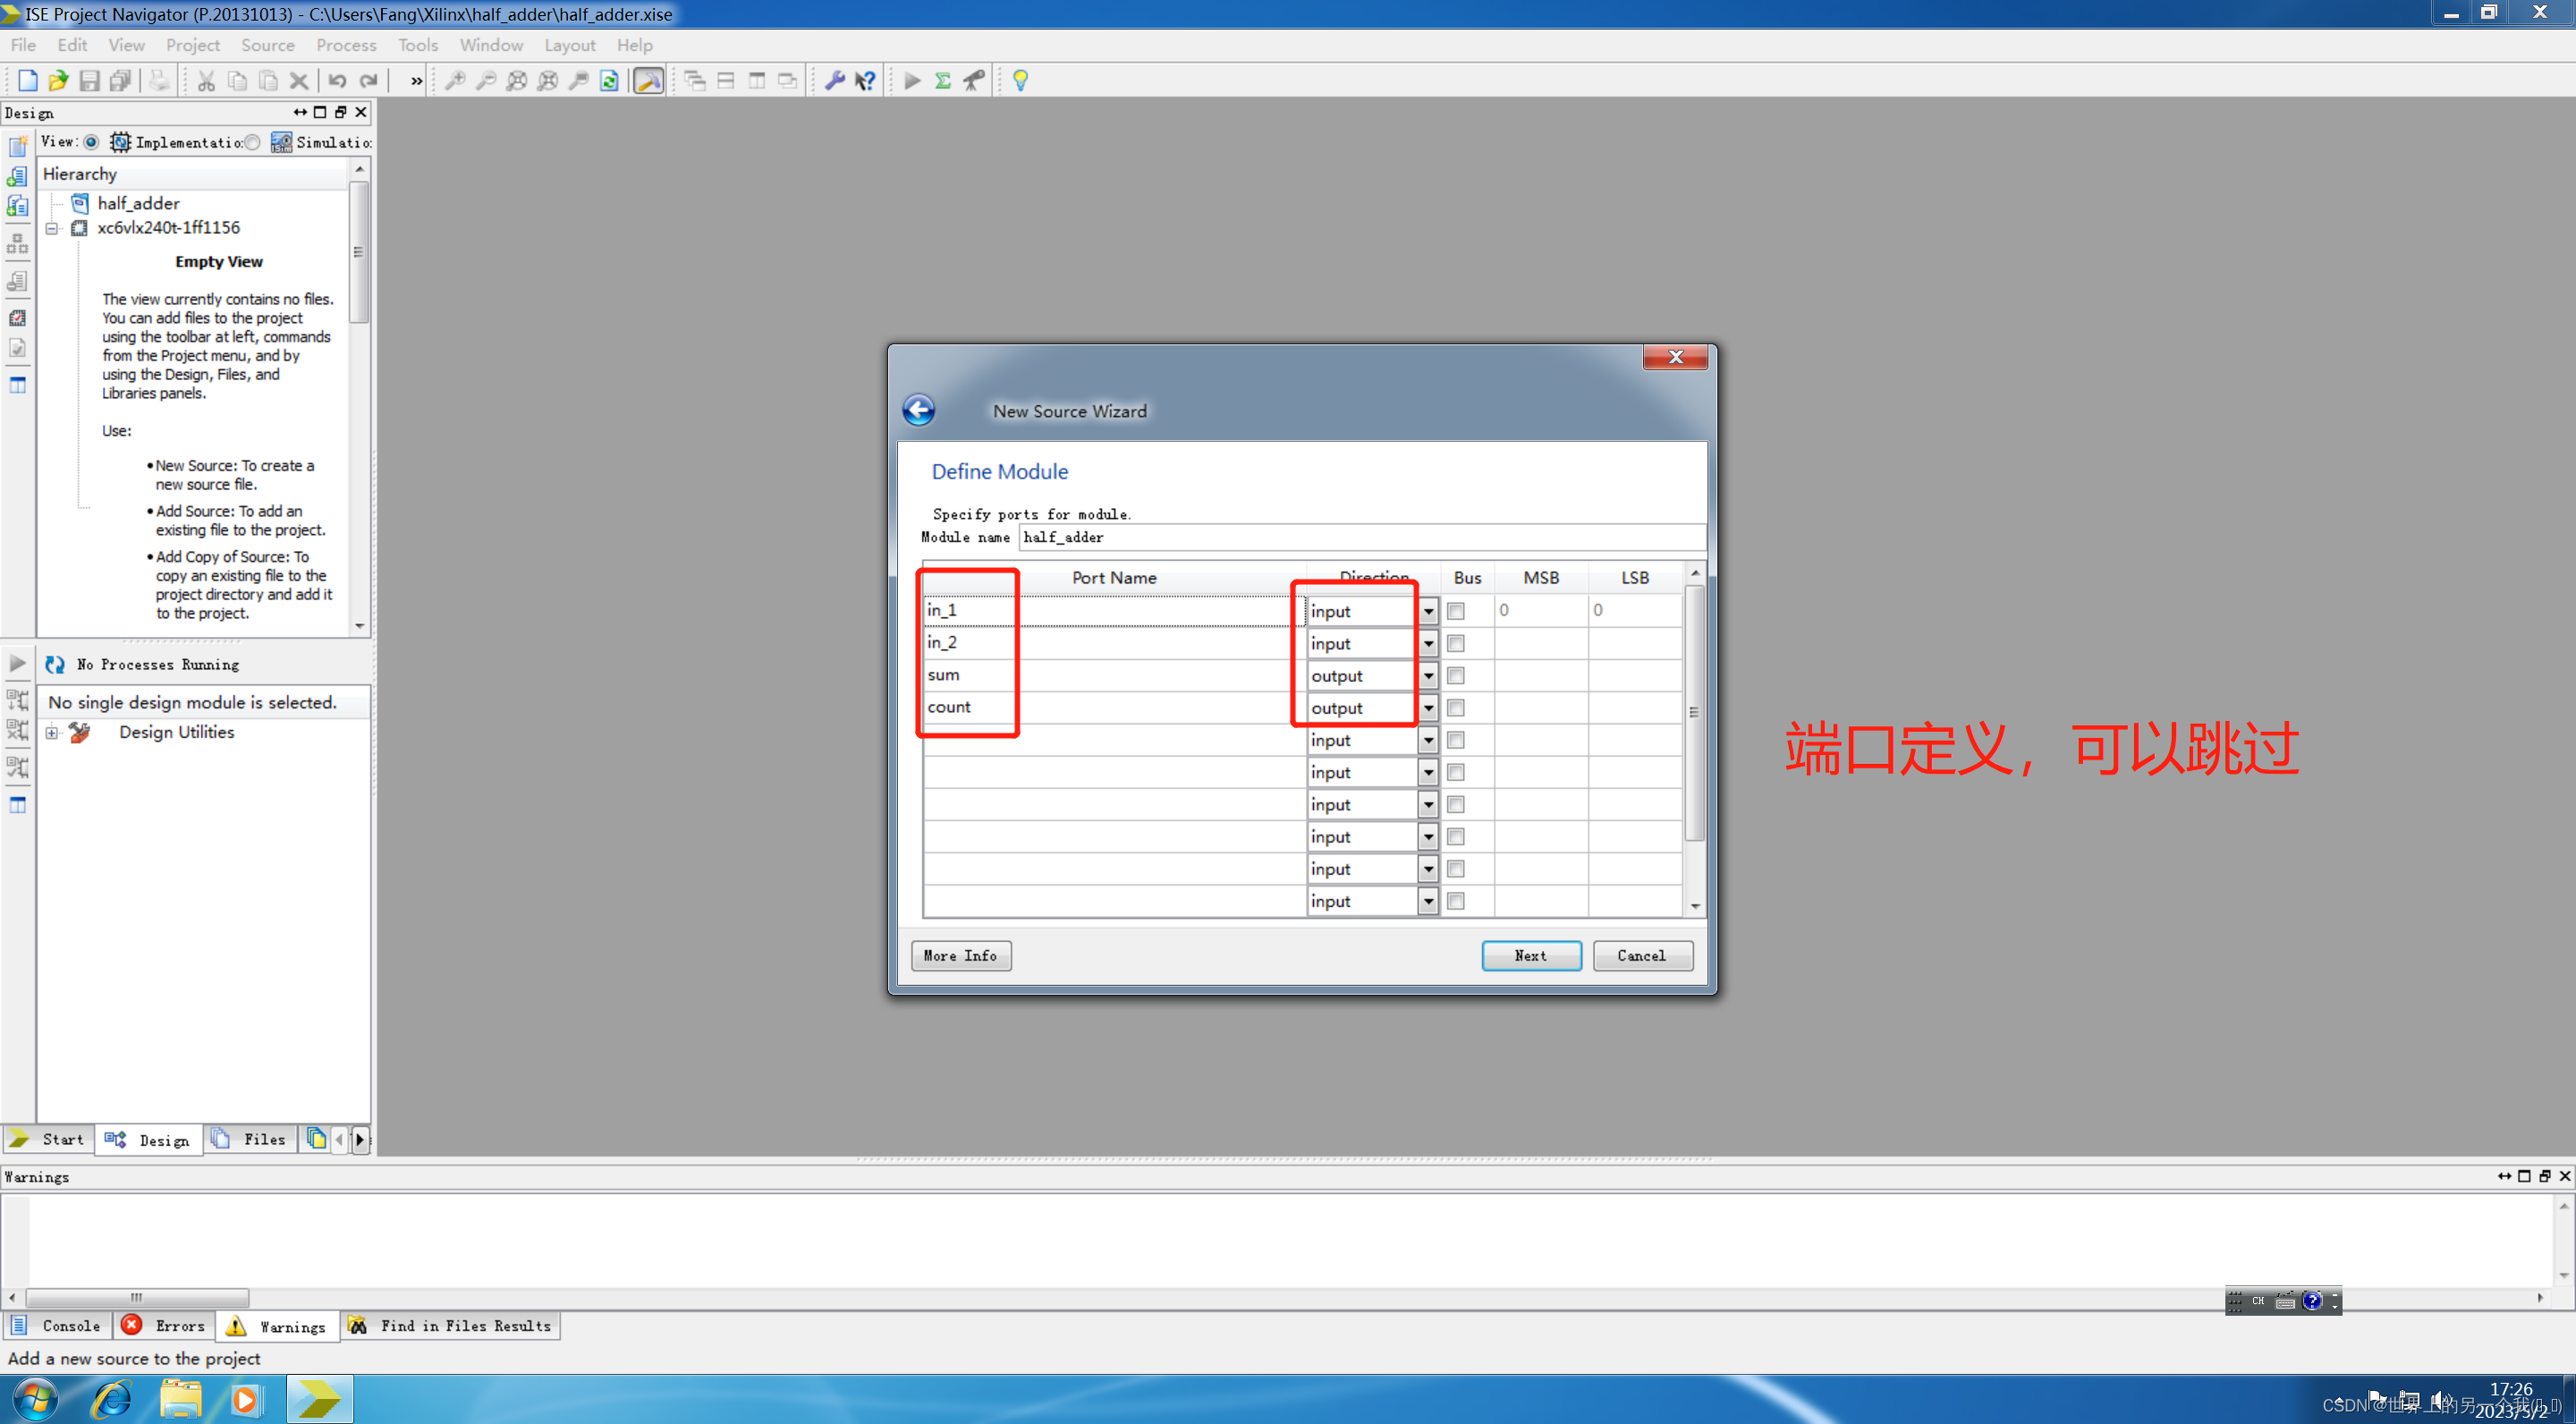Expand the Design Utilities tree node
Image resolution: width=2576 pixels, height=1424 pixels.
coord(52,733)
